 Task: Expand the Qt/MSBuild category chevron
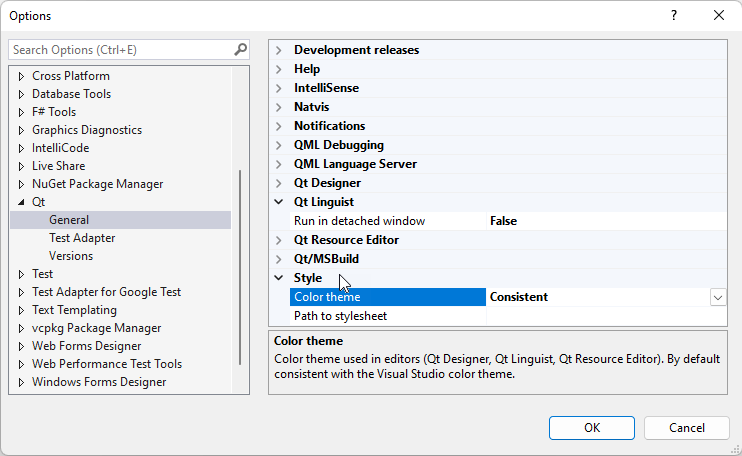[279, 259]
